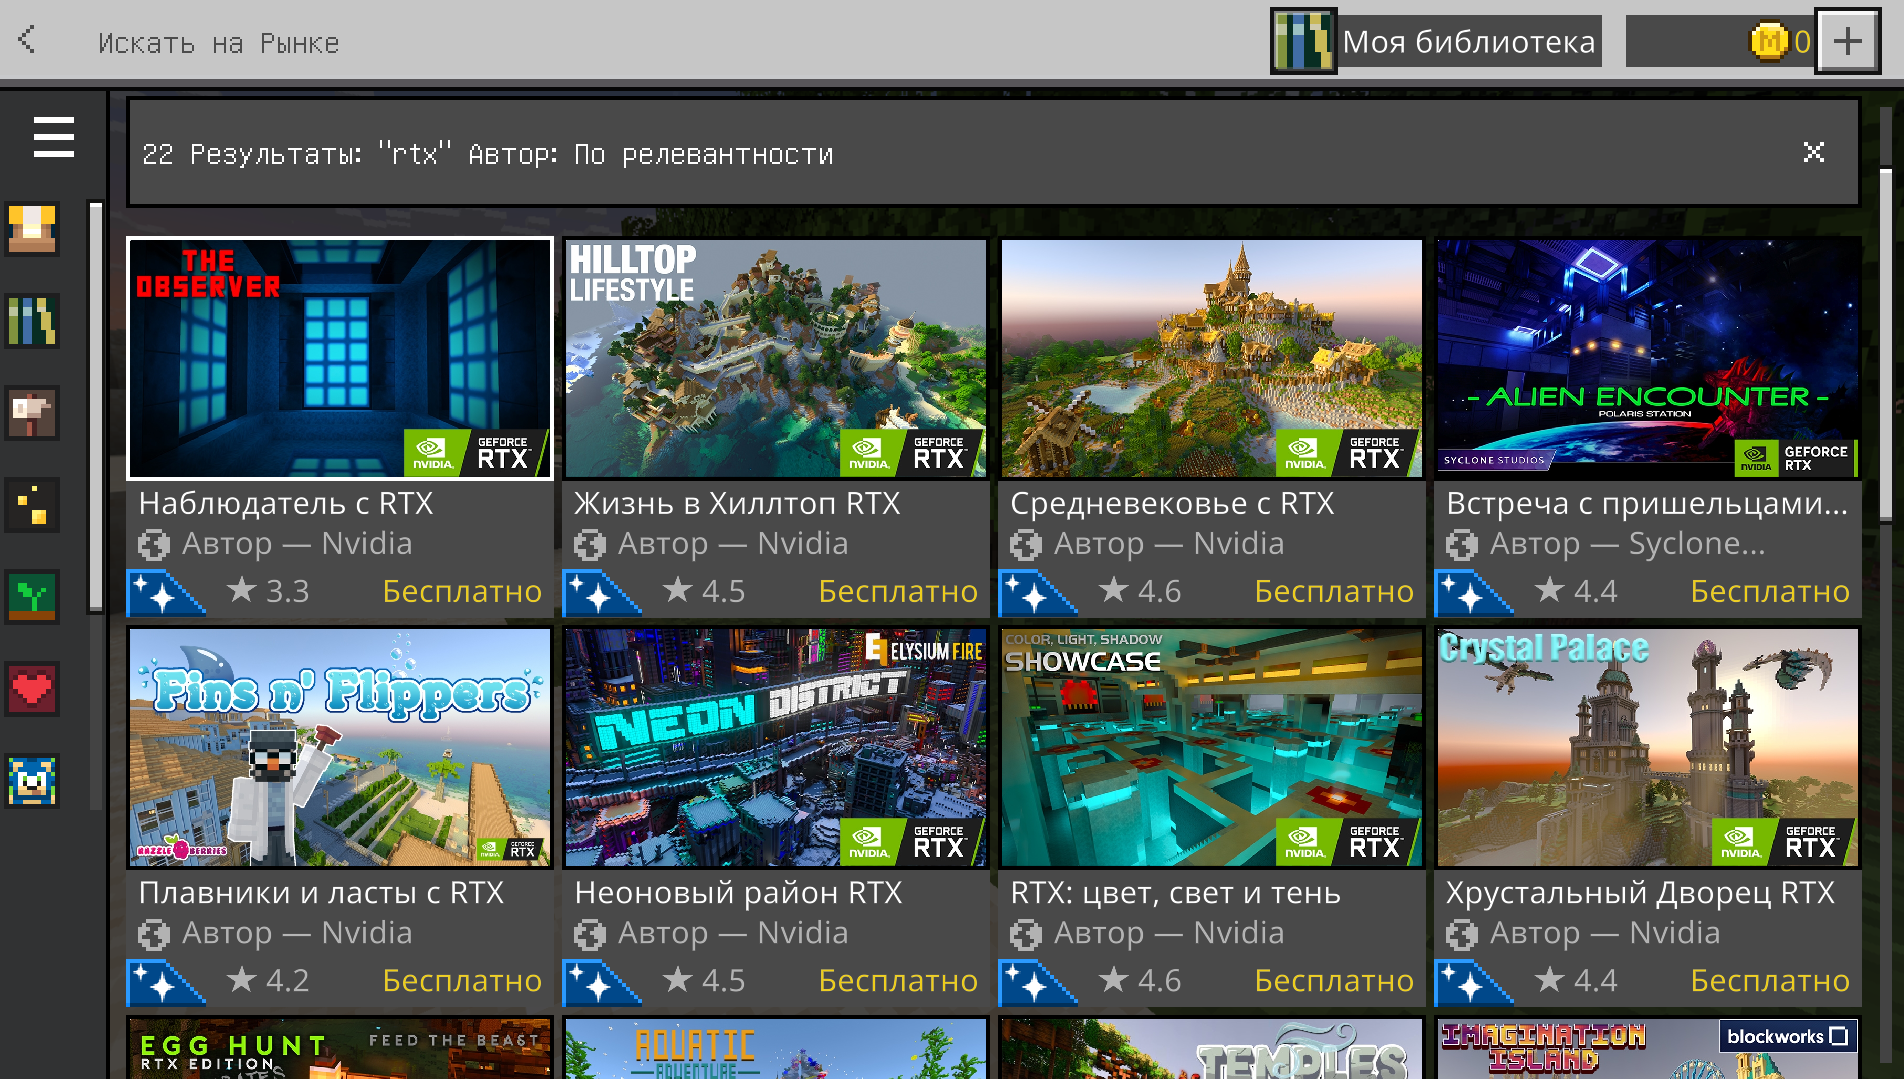Add Minecoins with the plus button
Viewport: 1904px width, 1079px height.
1847,41
